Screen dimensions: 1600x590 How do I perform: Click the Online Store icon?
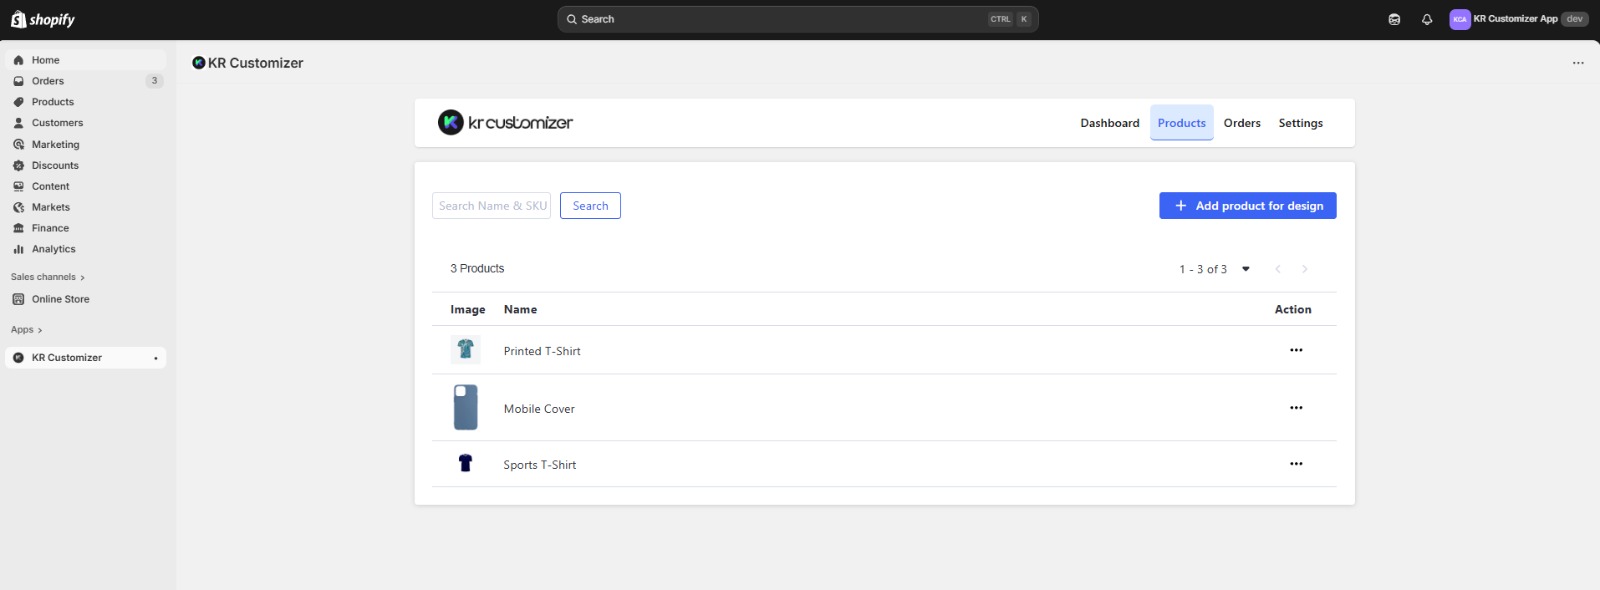point(18,299)
